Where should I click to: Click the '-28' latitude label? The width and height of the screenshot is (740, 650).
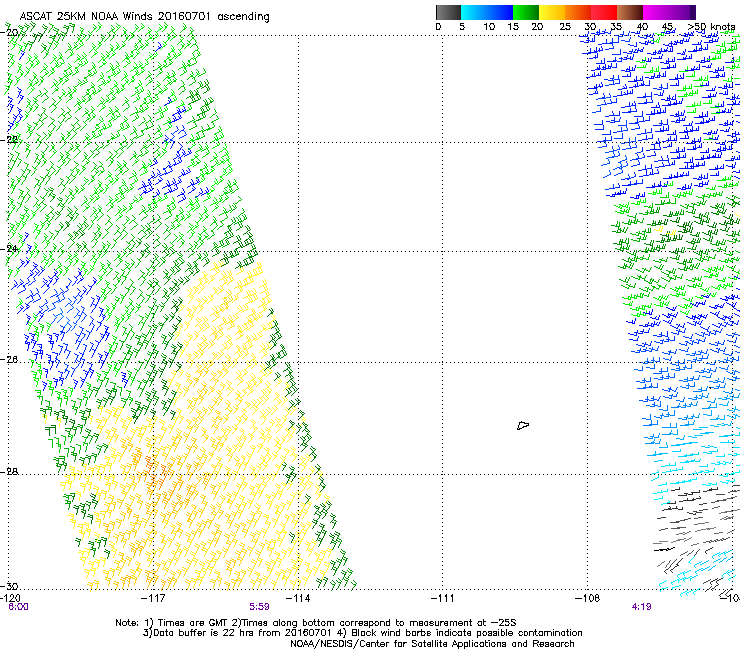9,472
